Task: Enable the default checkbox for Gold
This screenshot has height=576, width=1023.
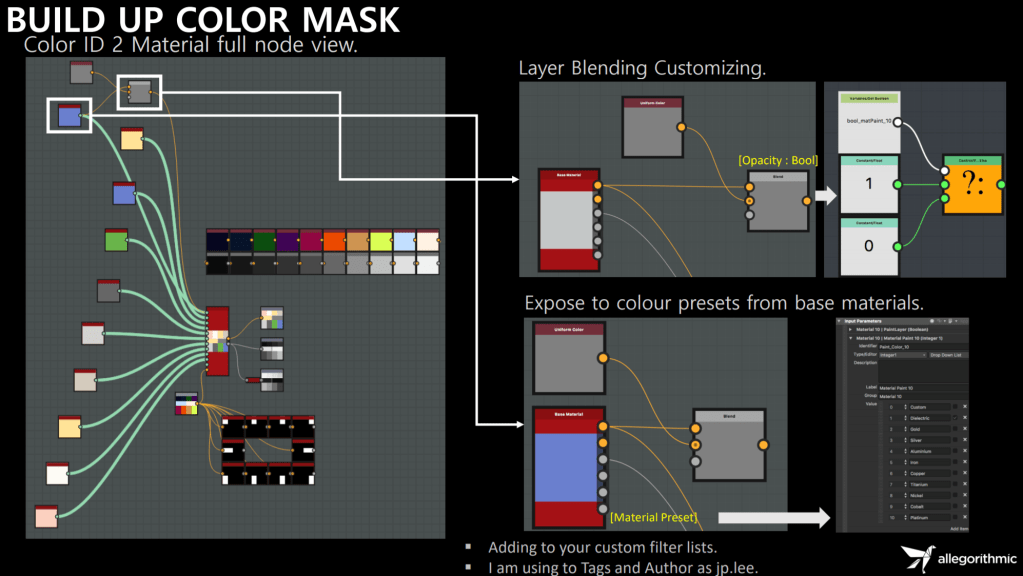Action: pyautogui.click(x=954, y=429)
